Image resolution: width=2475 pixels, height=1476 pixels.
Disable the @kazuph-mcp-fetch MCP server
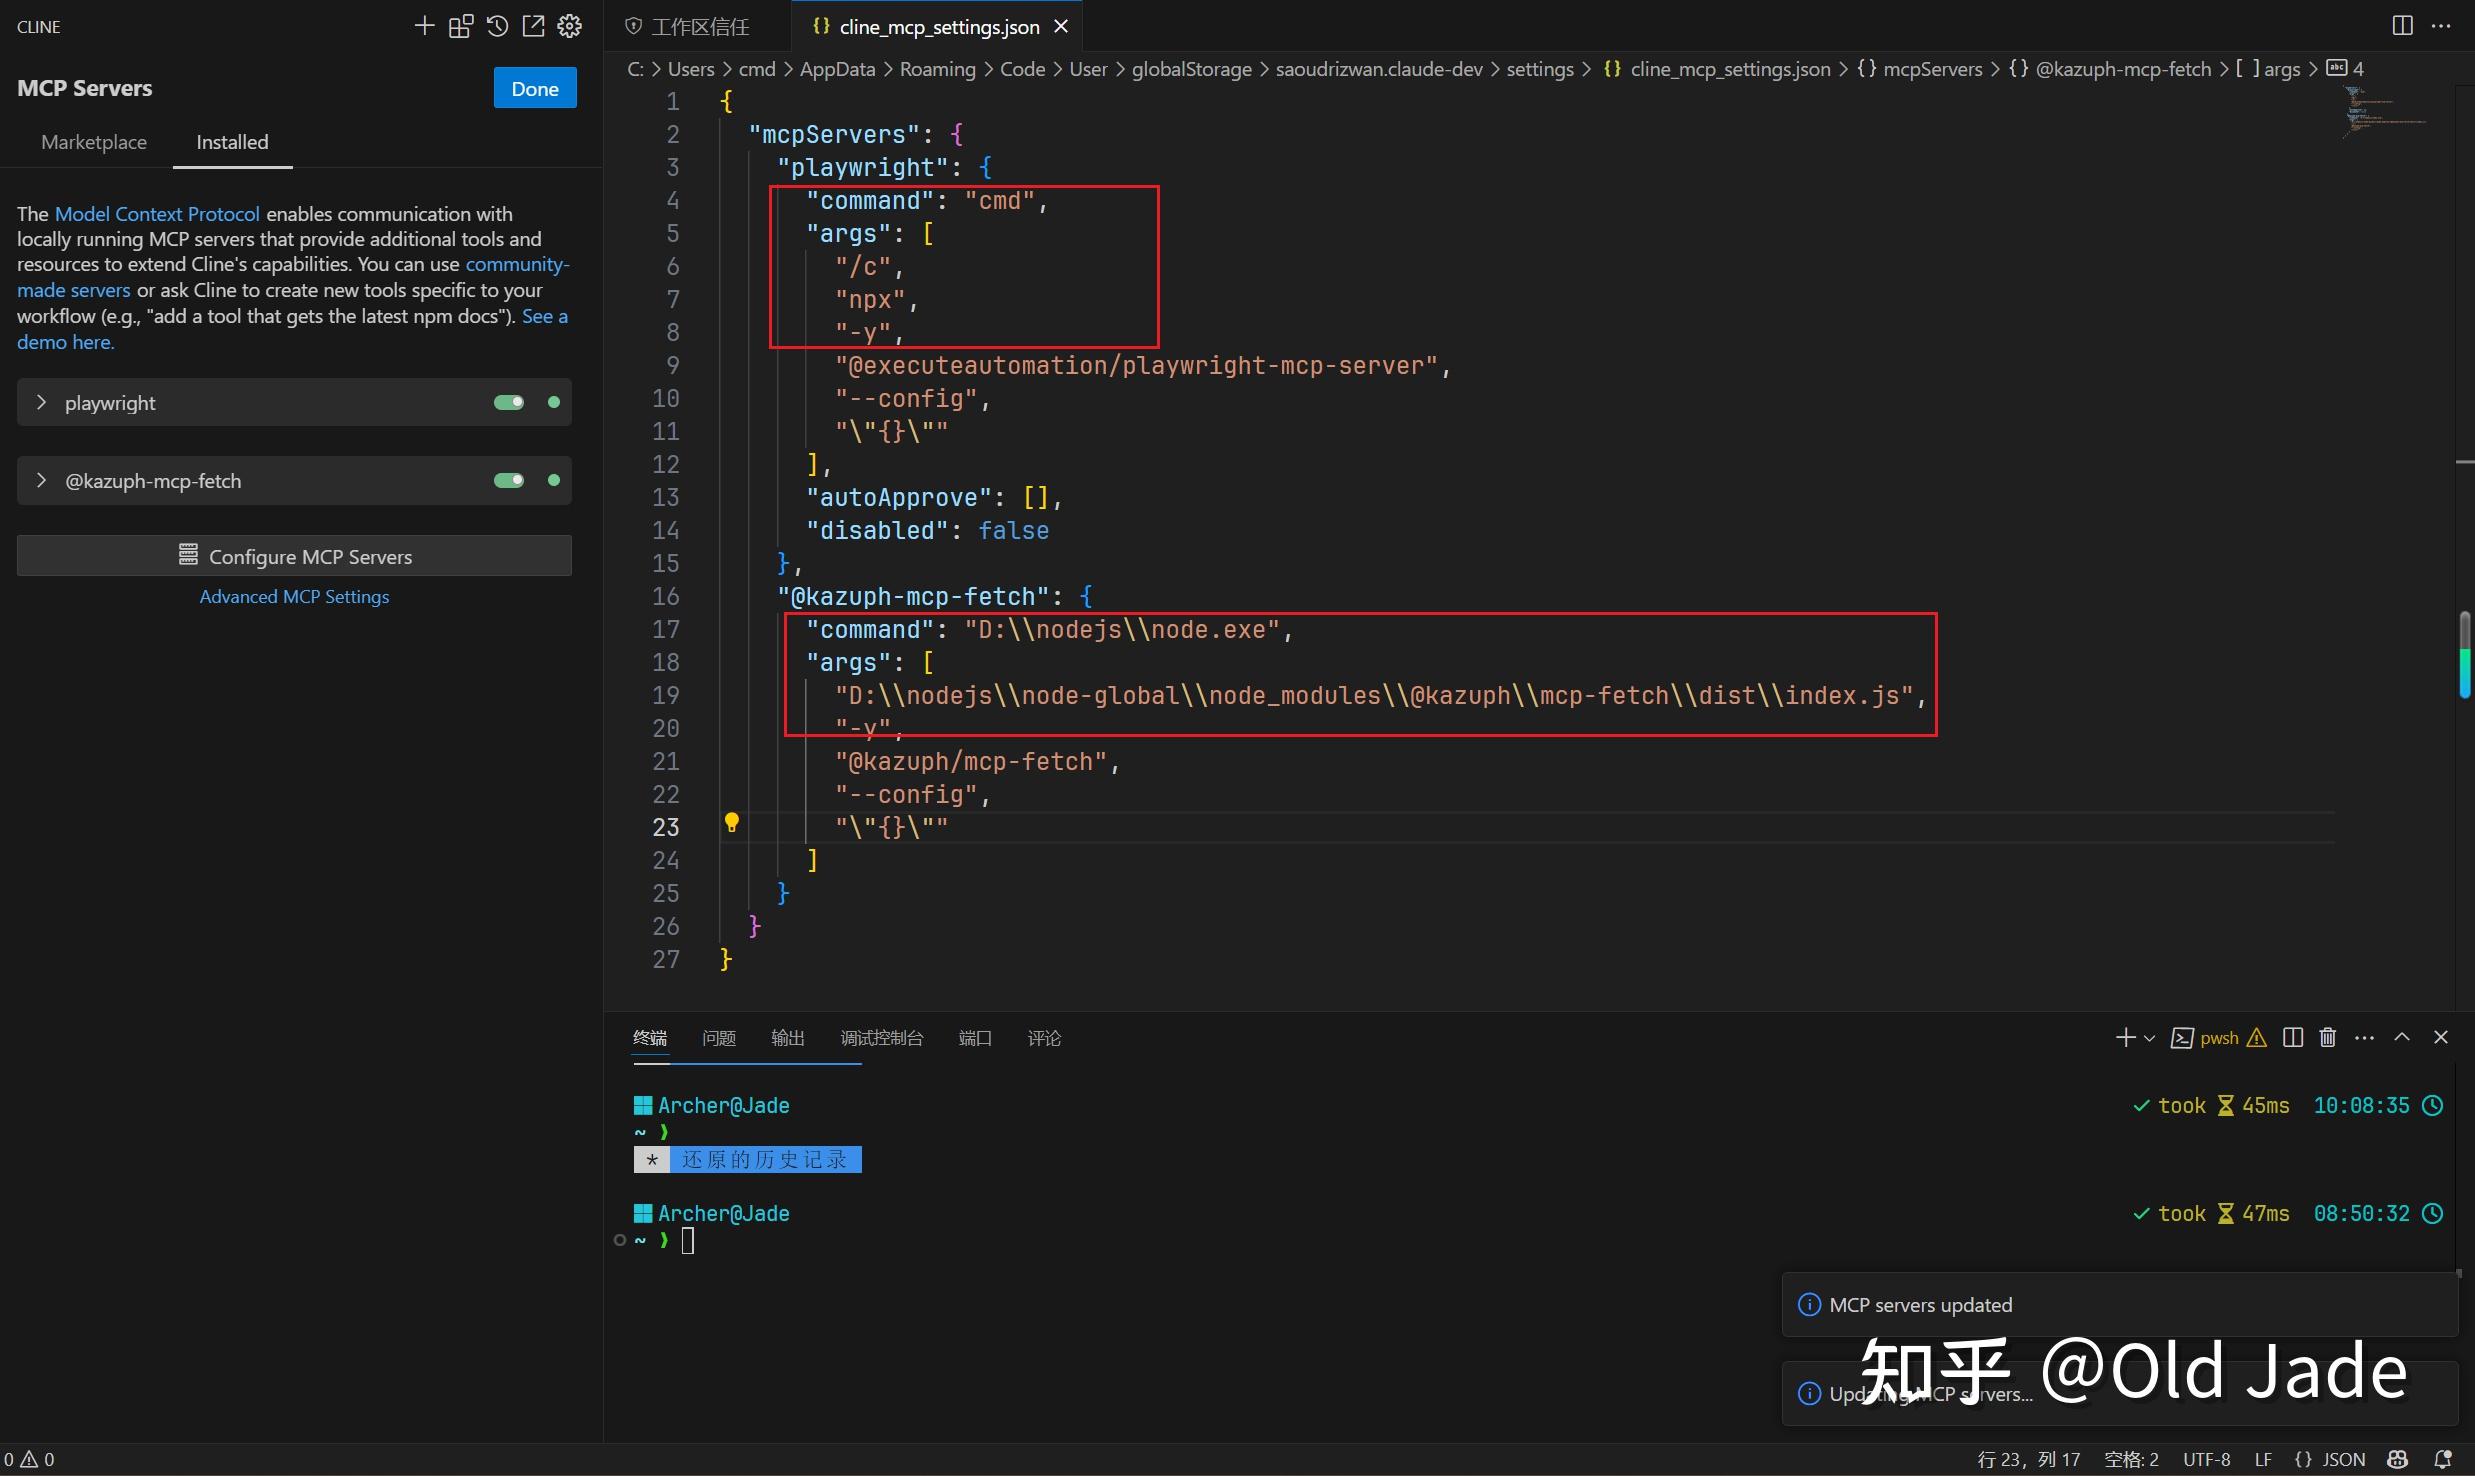click(x=510, y=480)
